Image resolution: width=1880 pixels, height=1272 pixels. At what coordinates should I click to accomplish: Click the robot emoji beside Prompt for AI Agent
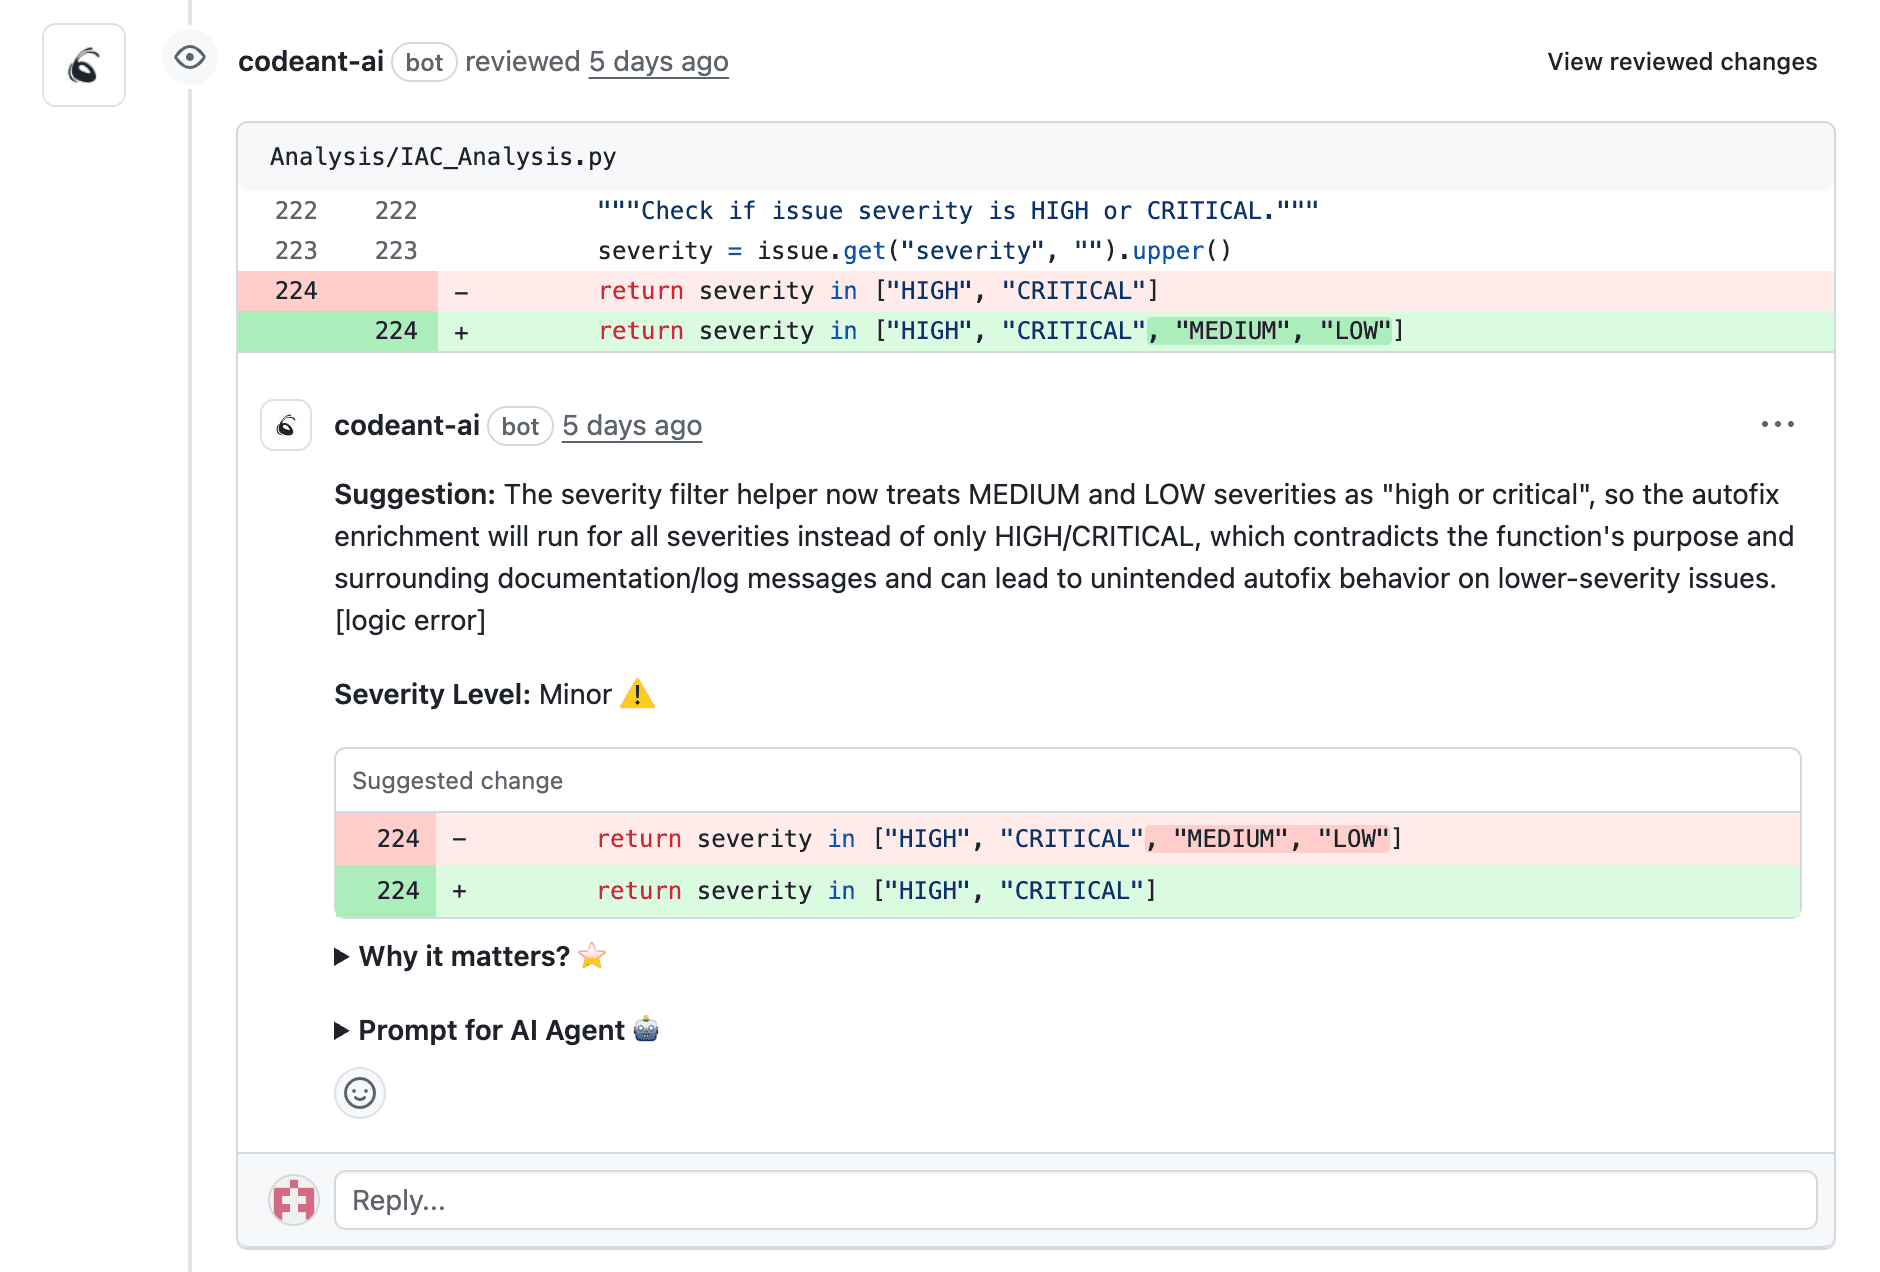646,1029
